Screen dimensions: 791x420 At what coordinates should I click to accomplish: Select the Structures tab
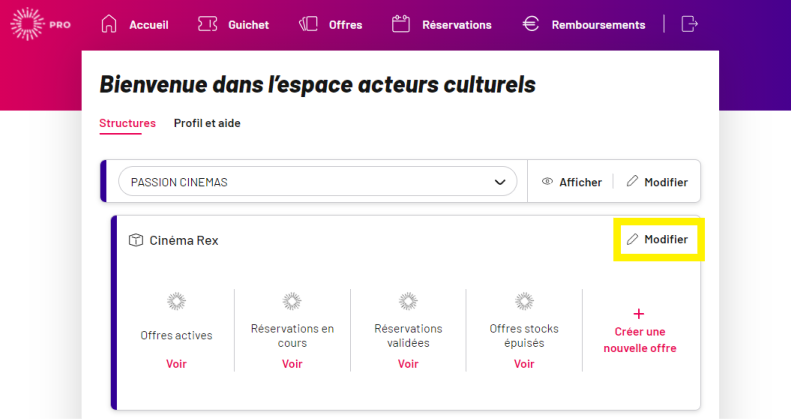click(x=127, y=123)
